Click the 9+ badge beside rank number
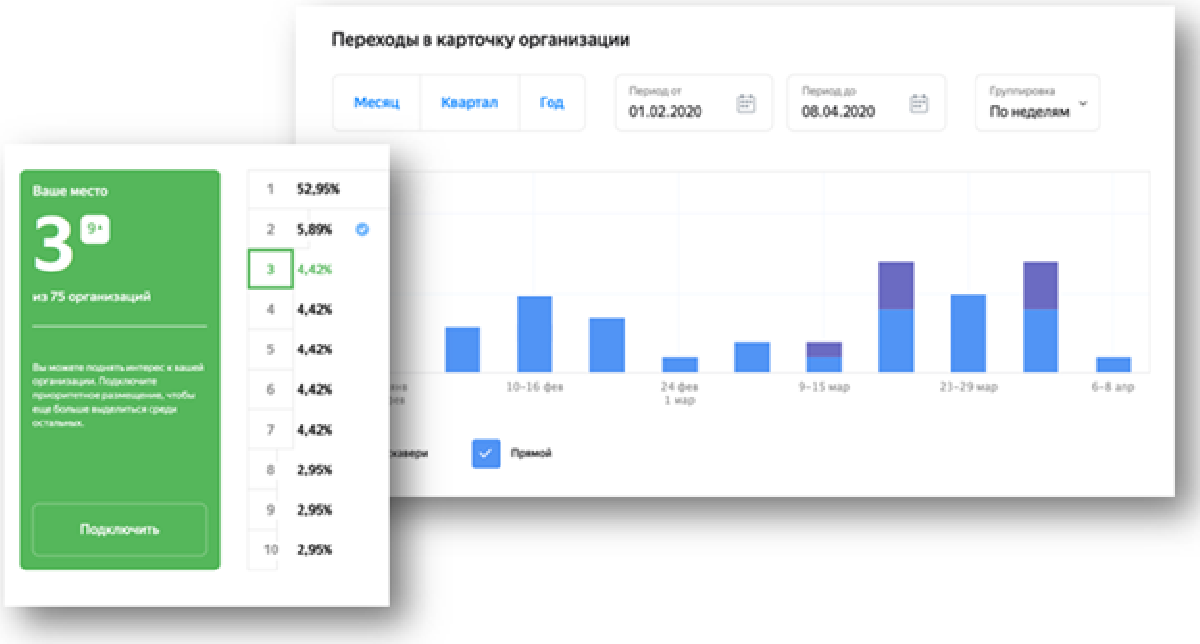The width and height of the screenshot is (1200, 644). coord(97,231)
